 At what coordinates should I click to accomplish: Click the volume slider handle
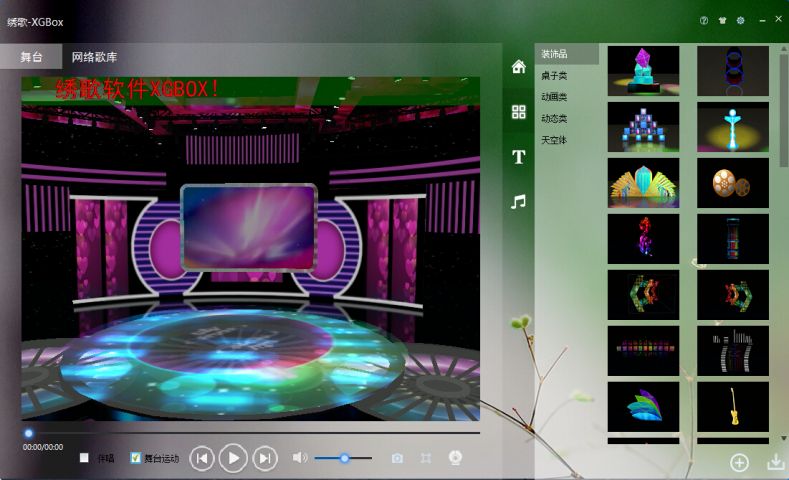(344, 458)
